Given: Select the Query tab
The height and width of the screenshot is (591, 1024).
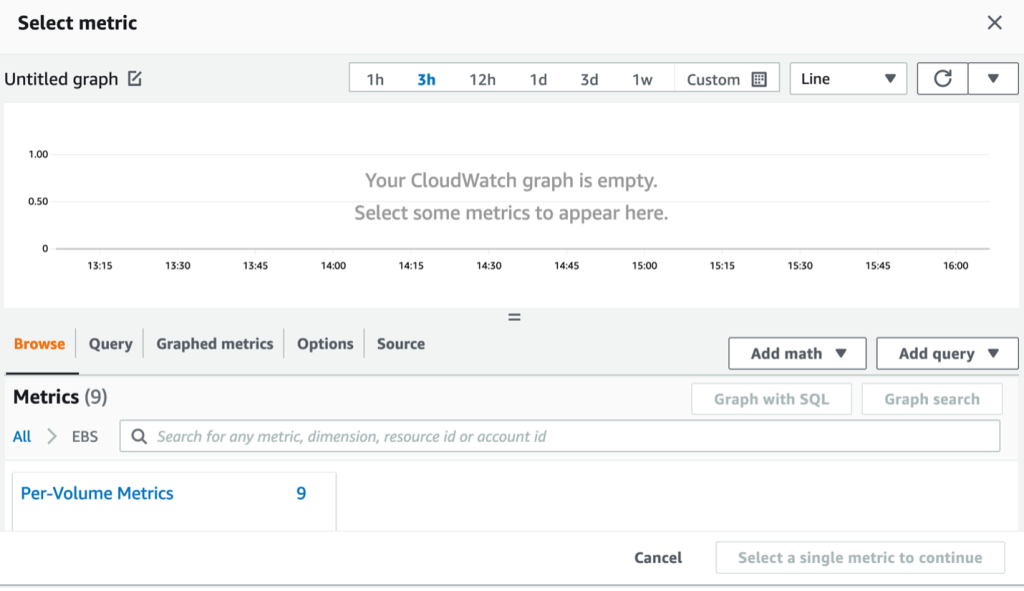Looking at the screenshot, I should pos(110,343).
